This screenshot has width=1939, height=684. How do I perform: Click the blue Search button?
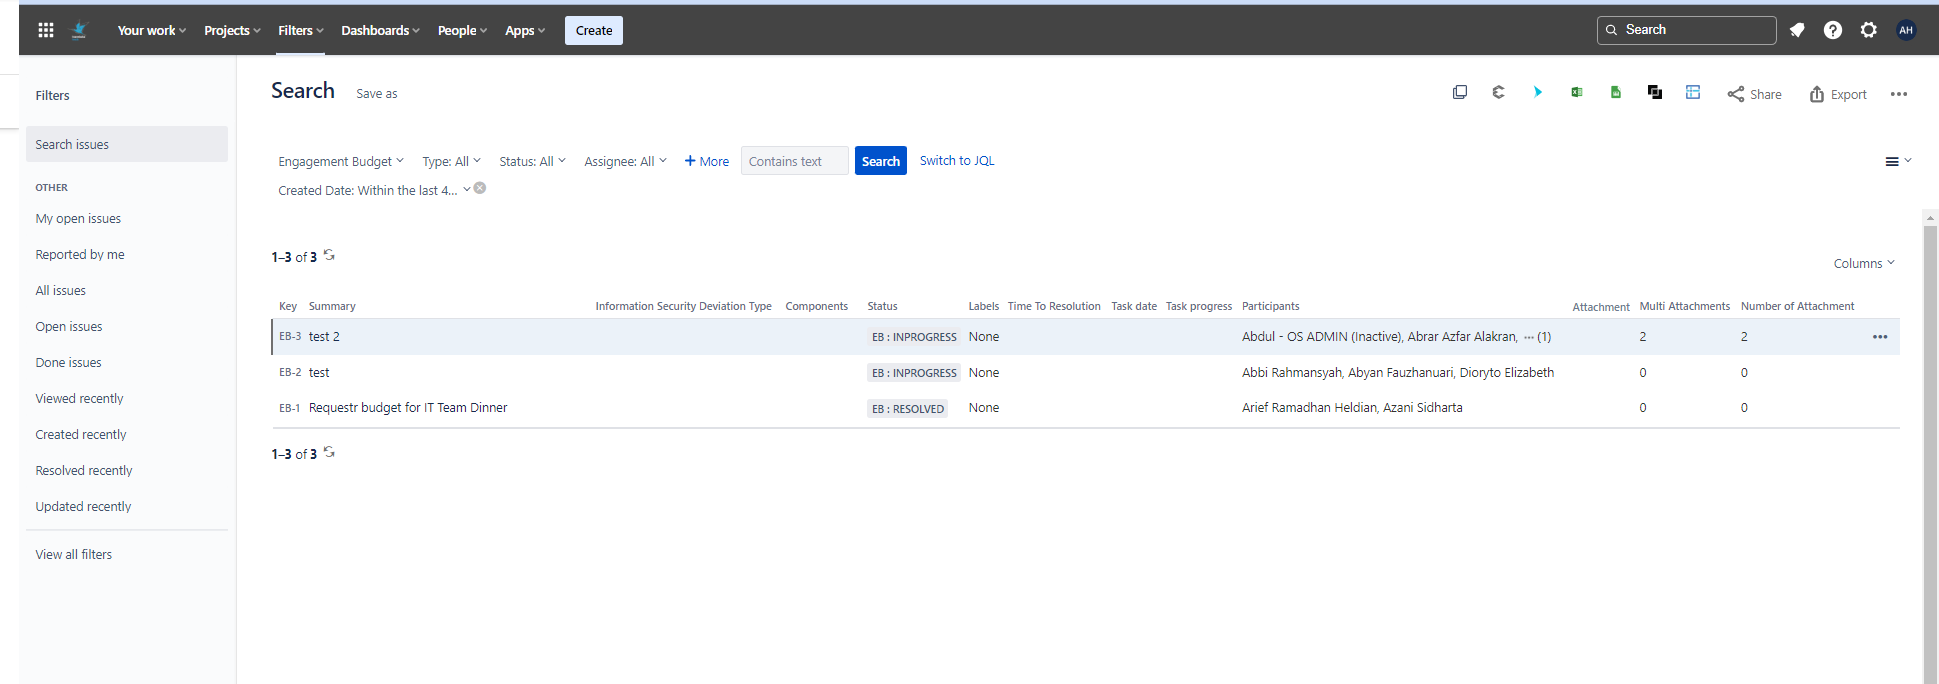pyautogui.click(x=881, y=161)
